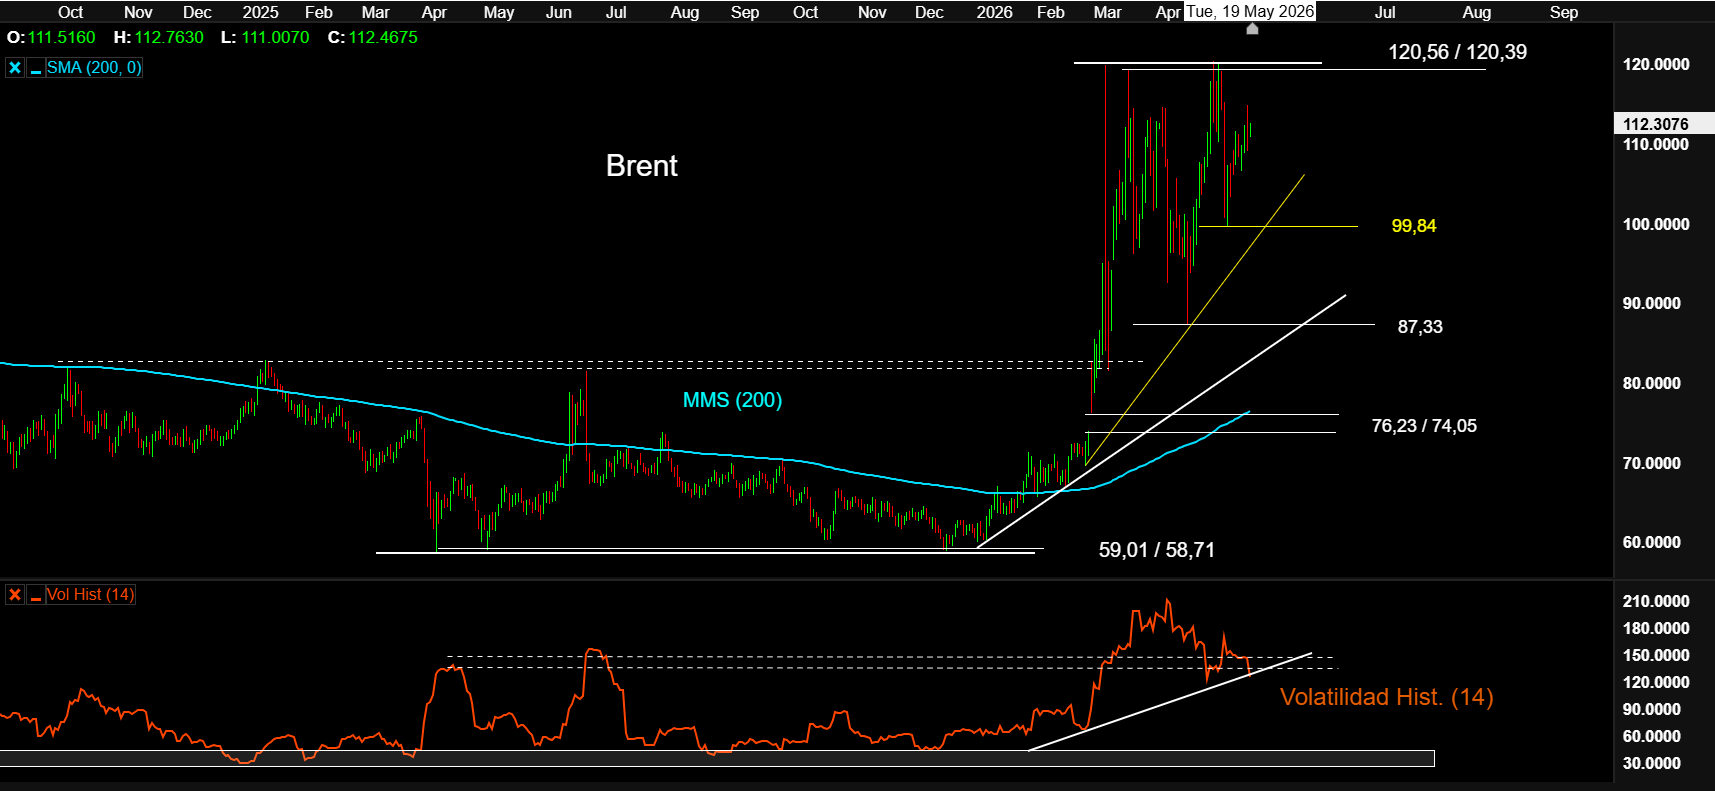1715x791 pixels.
Task: Select the Brent chart title text
Action: [642, 166]
